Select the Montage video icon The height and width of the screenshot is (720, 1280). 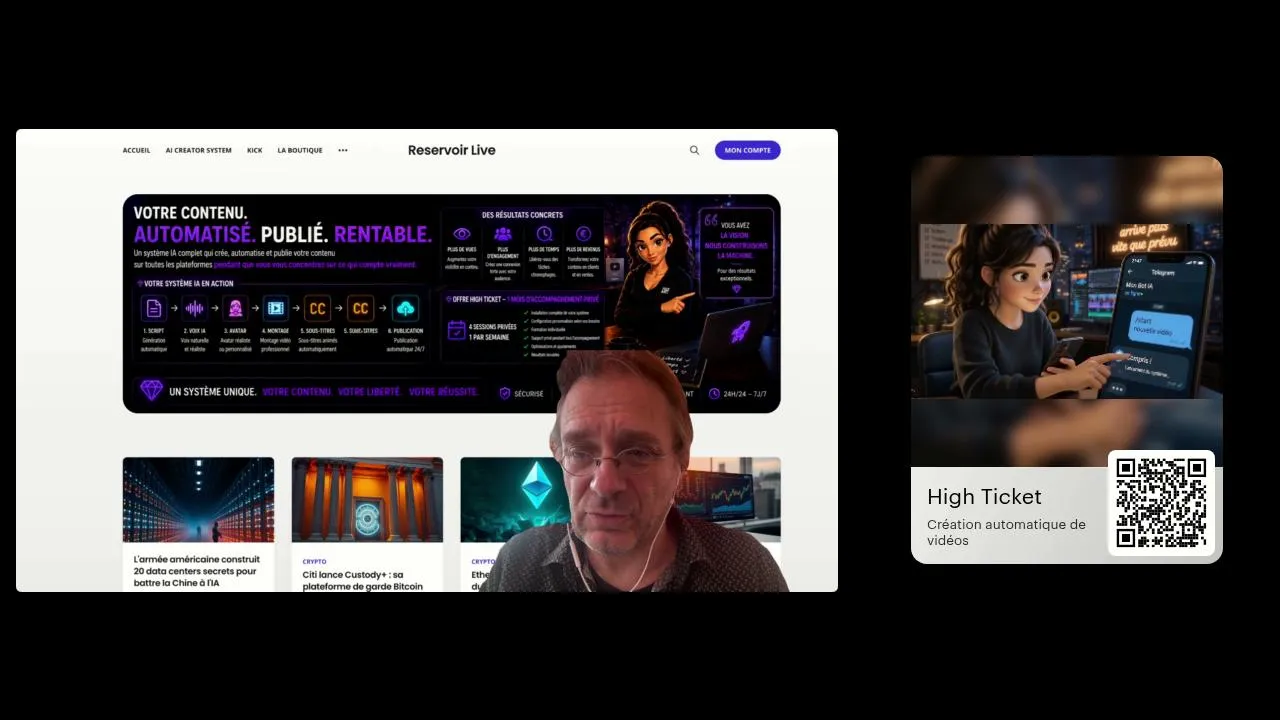pos(276,308)
